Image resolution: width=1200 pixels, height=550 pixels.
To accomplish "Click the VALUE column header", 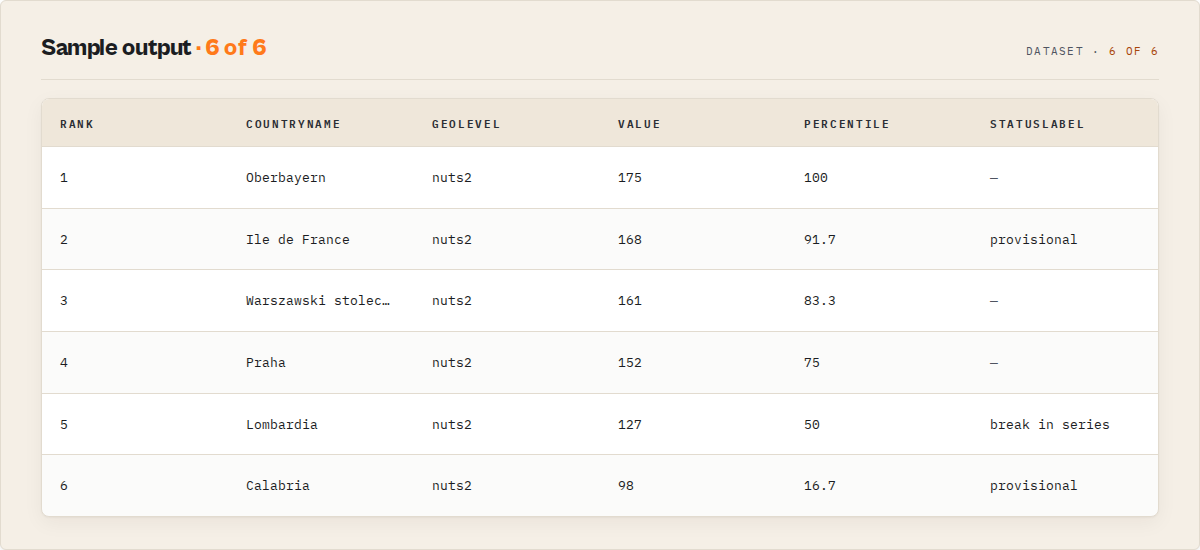I will pyautogui.click(x=639, y=124).
